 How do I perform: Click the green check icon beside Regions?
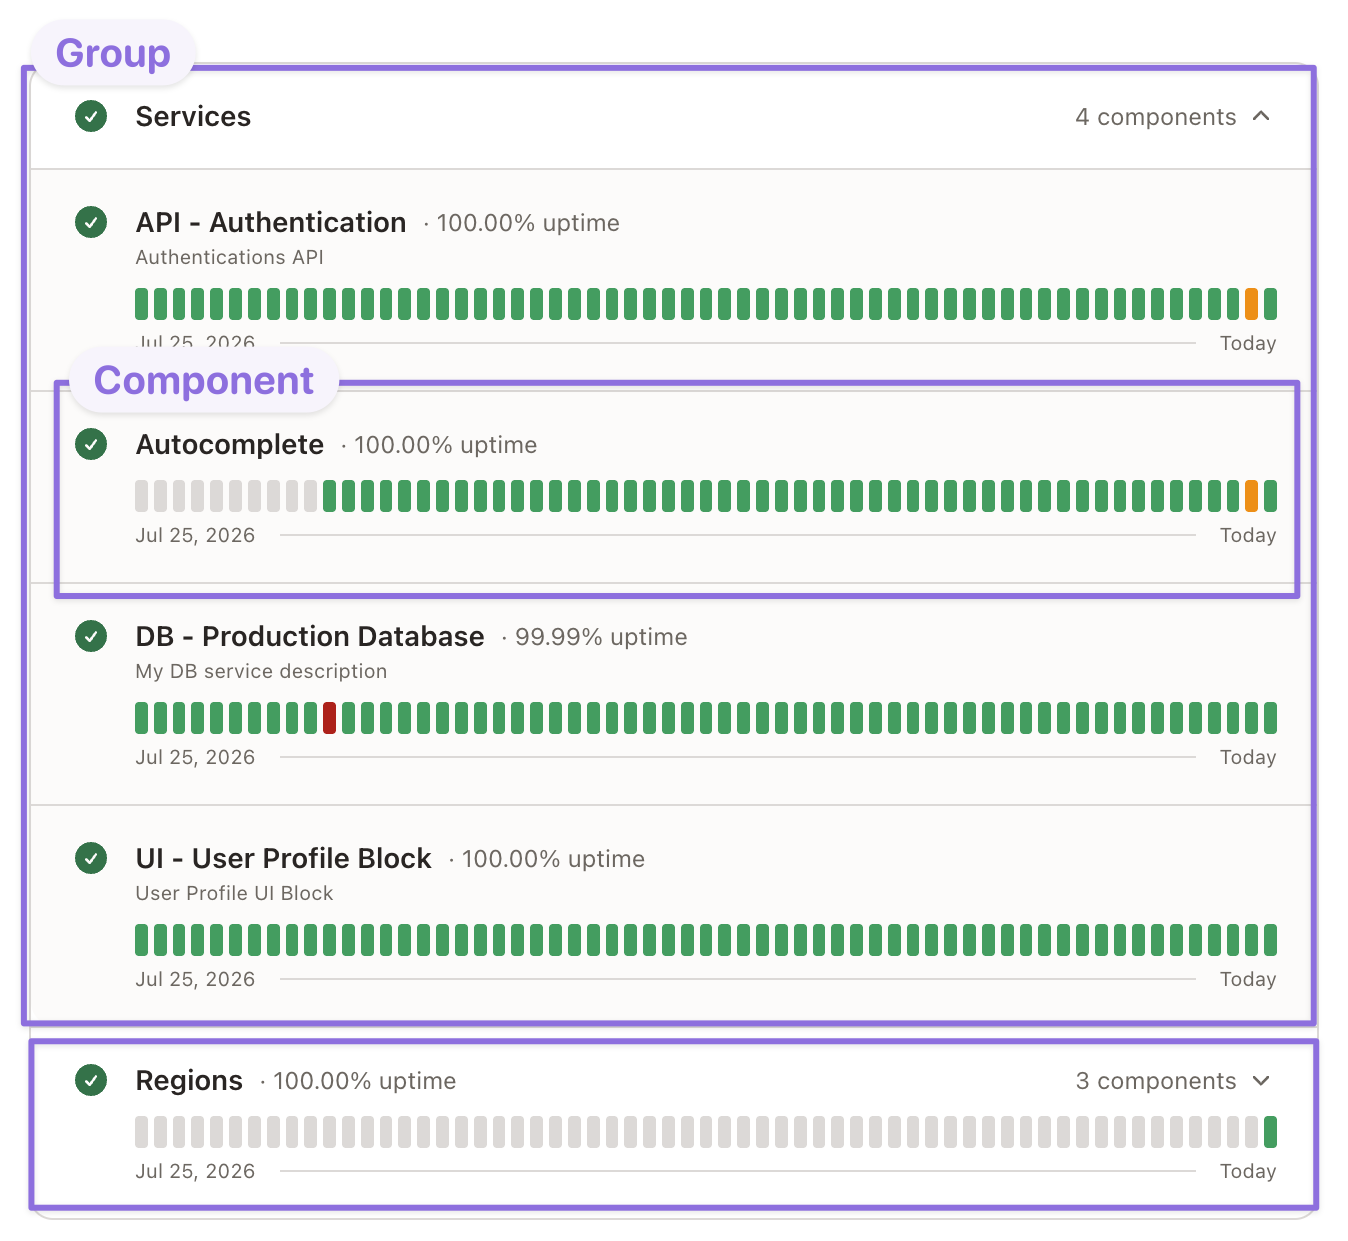click(91, 1080)
